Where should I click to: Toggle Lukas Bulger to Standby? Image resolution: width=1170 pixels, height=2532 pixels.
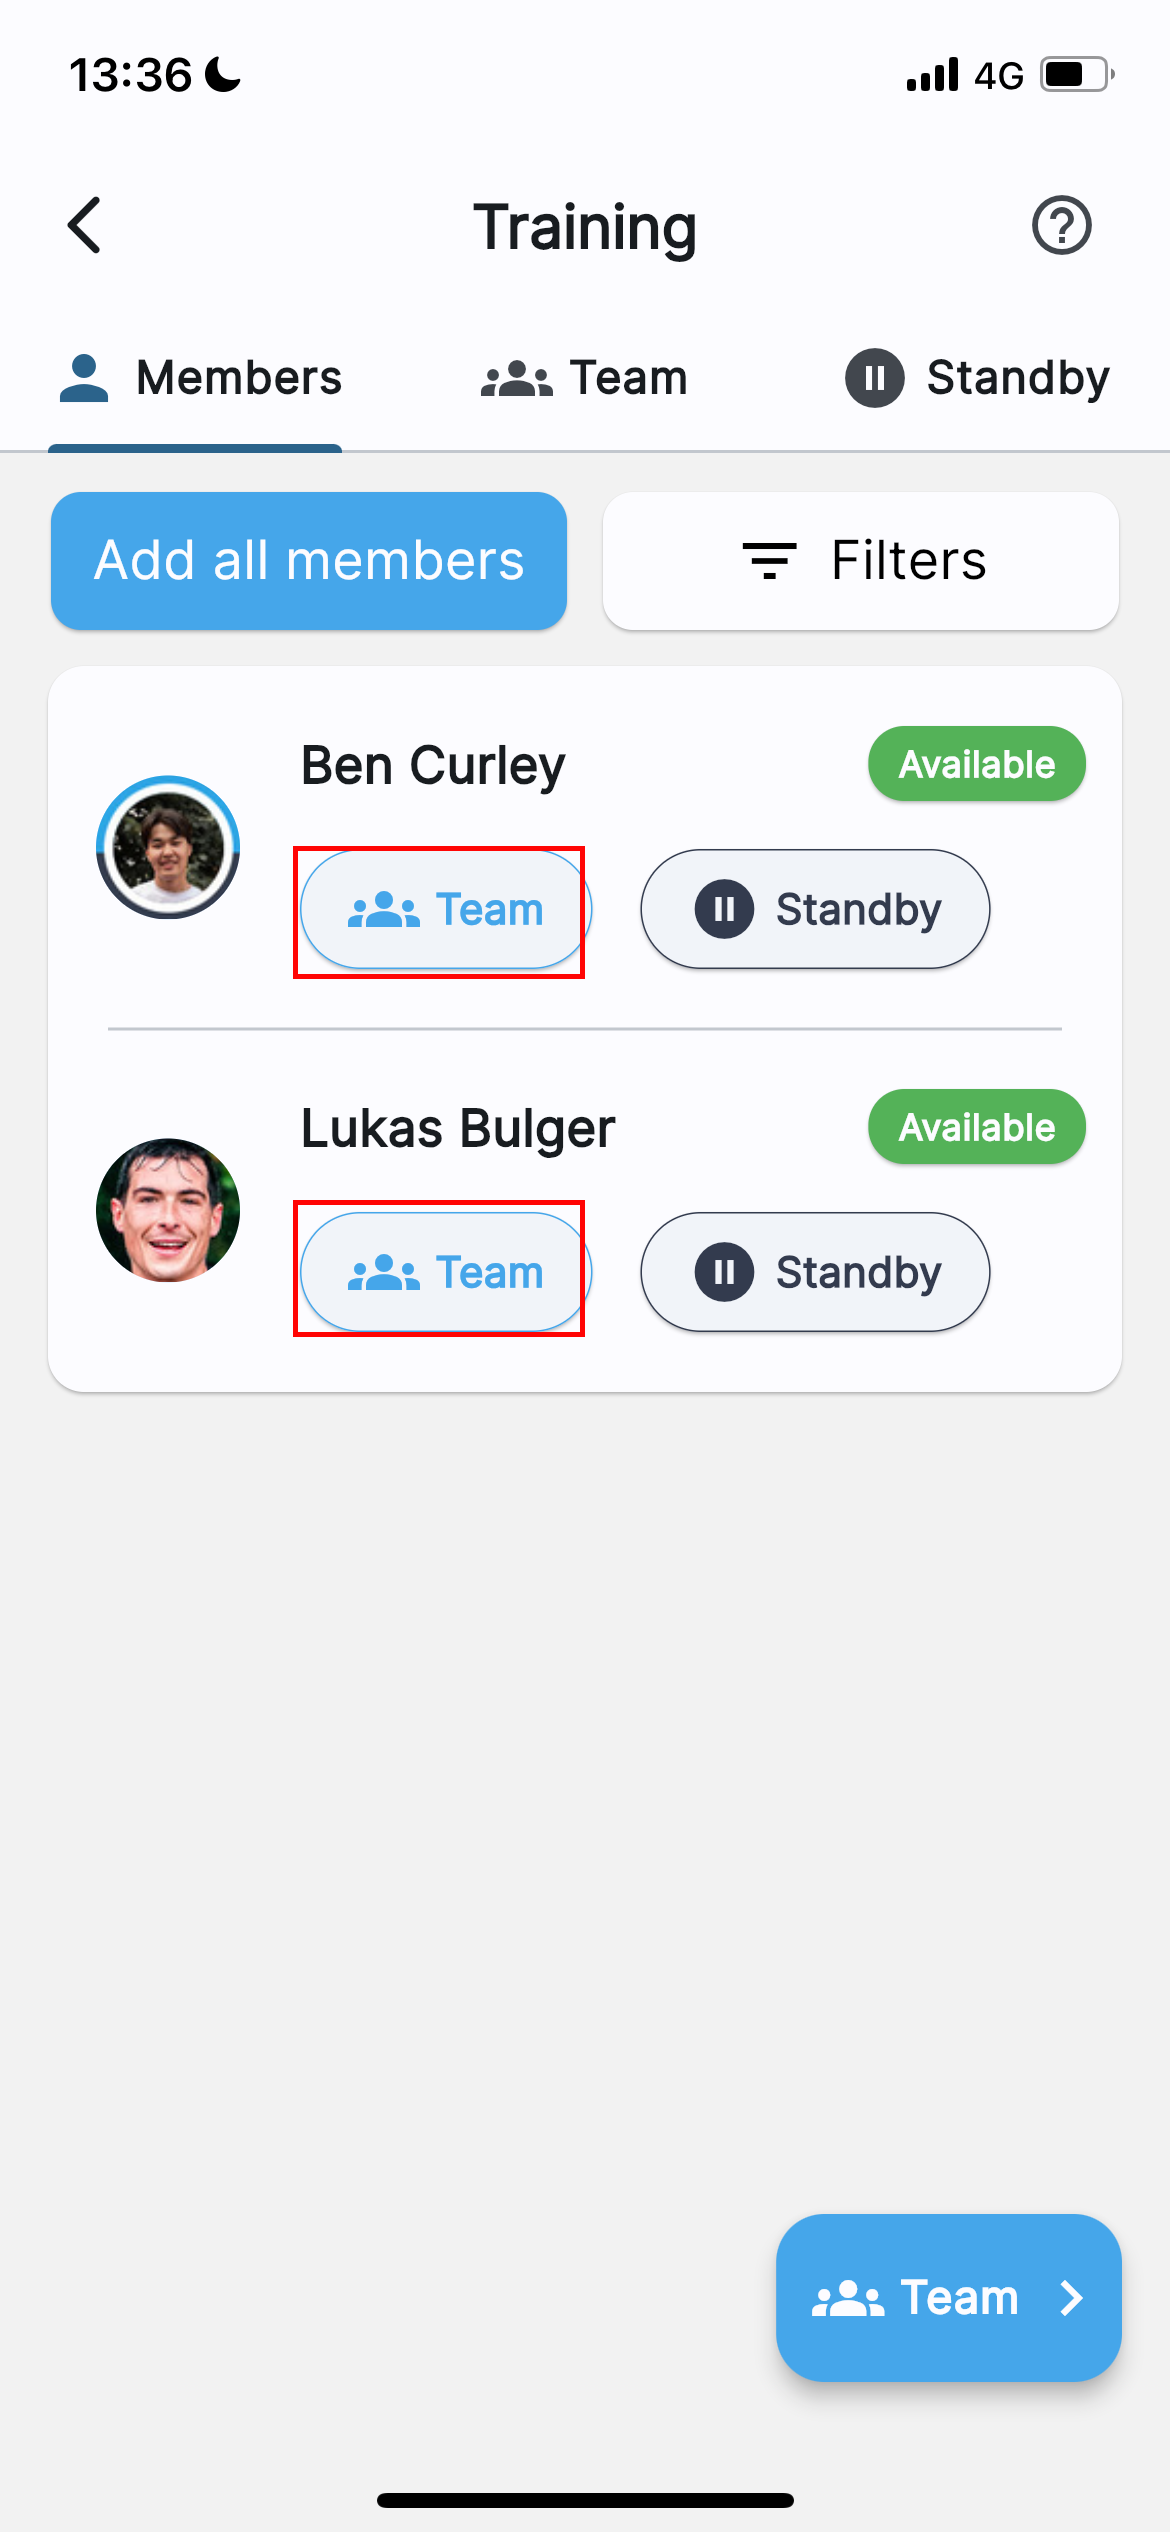[x=815, y=1272]
